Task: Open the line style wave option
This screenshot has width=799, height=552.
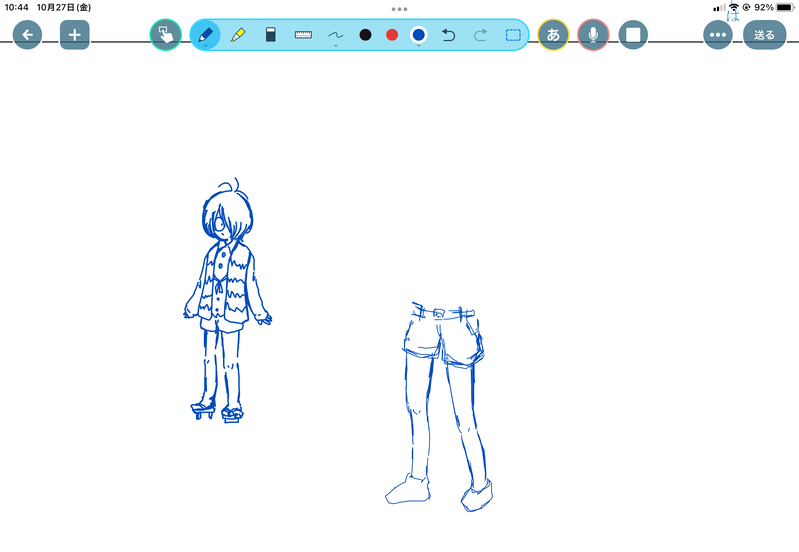Action: [x=335, y=36]
